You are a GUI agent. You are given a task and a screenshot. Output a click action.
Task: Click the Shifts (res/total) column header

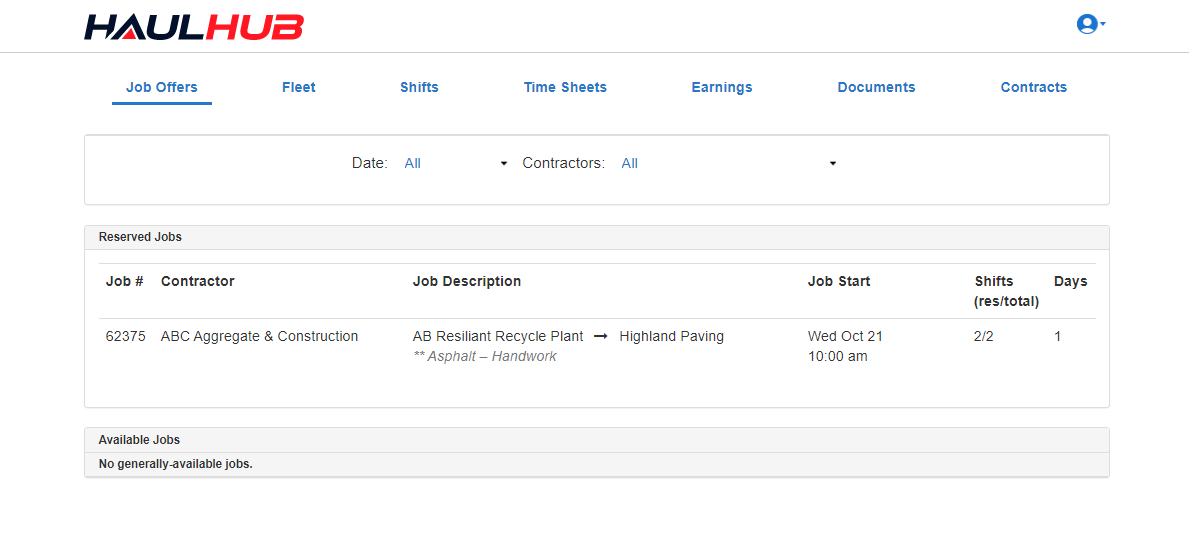tap(1006, 291)
